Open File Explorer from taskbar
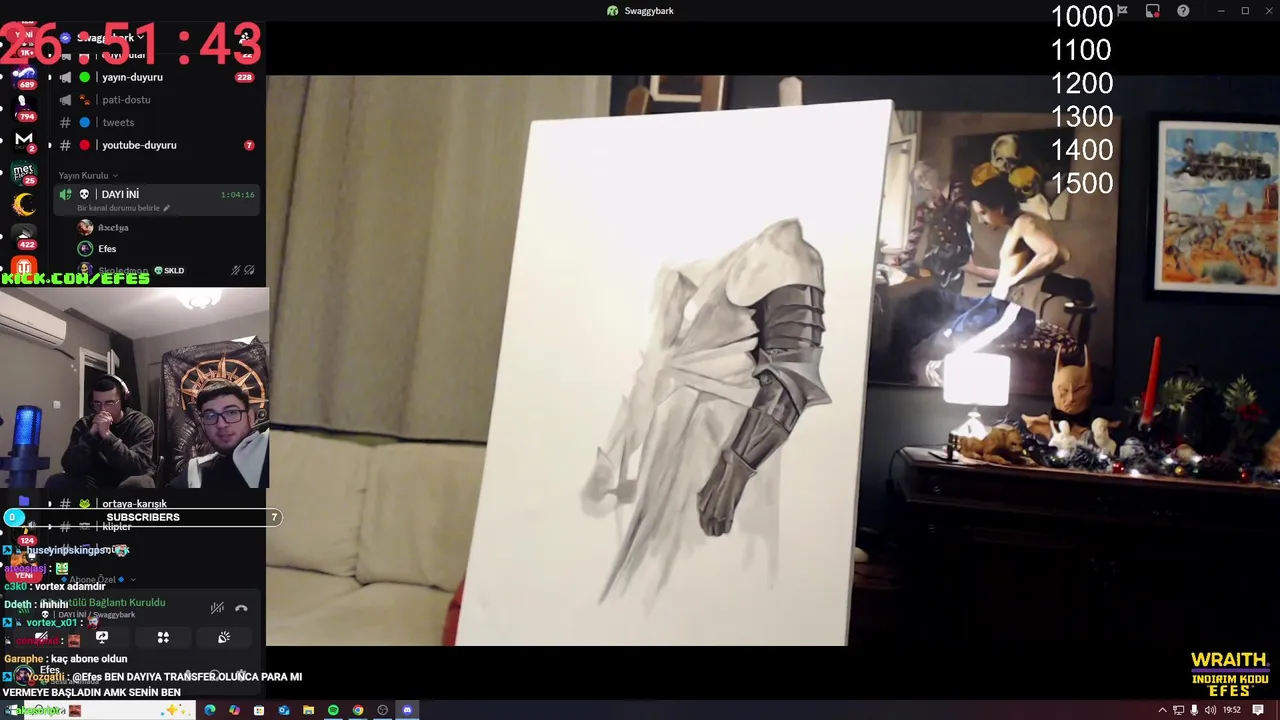This screenshot has height=720, width=1280. click(308, 711)
